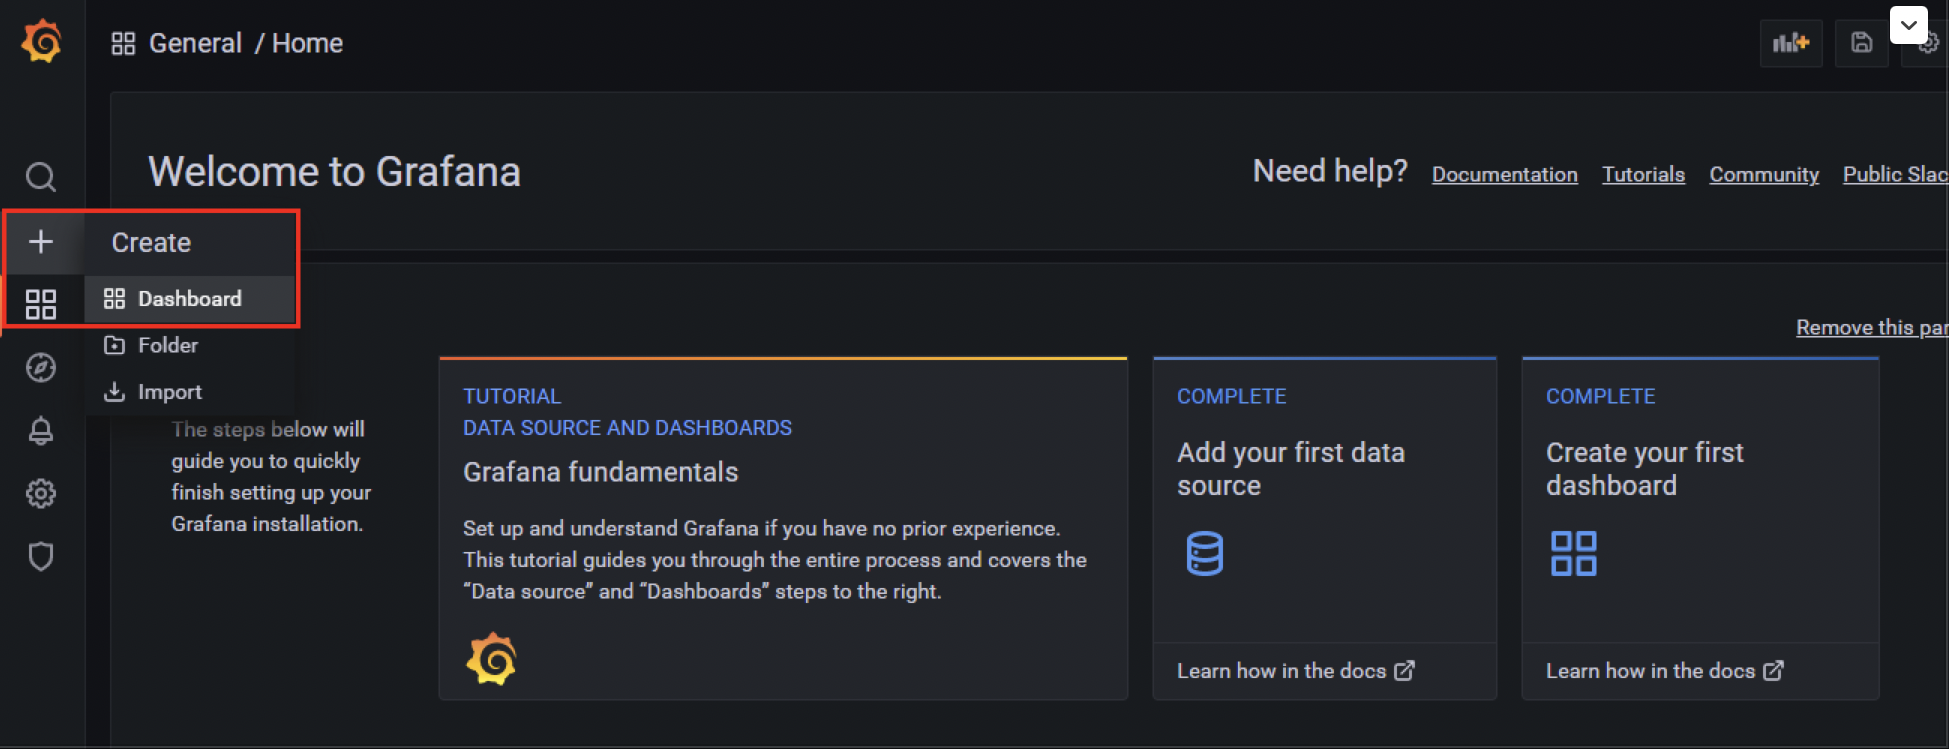This screenshot has height=750, width=1950.
Task: Click Create your first dashboard card
Action: pos(1700,528)
